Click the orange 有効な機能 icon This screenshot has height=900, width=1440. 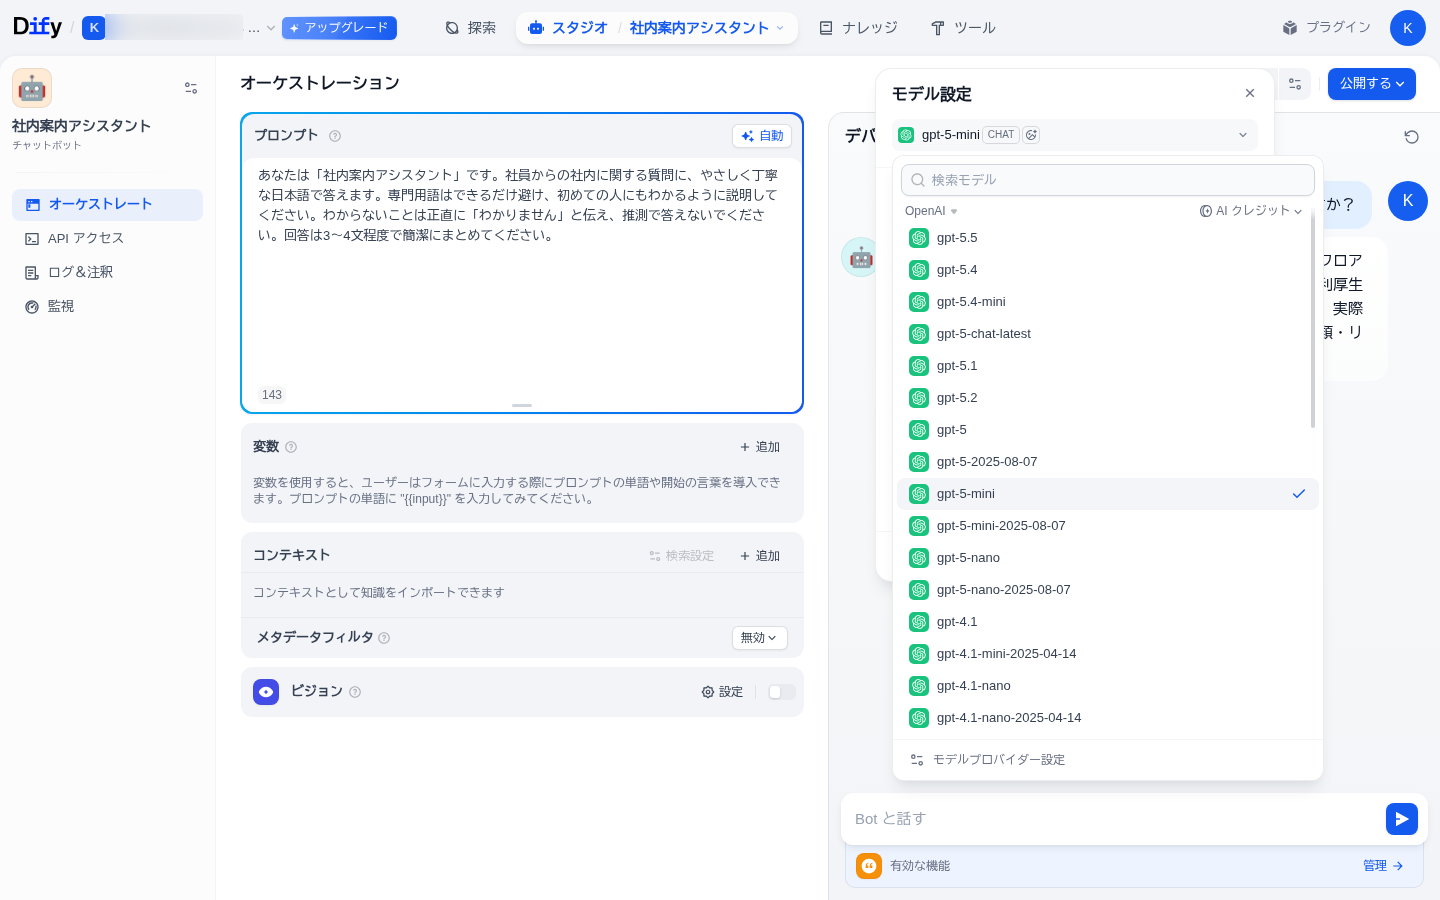[869, 866]
